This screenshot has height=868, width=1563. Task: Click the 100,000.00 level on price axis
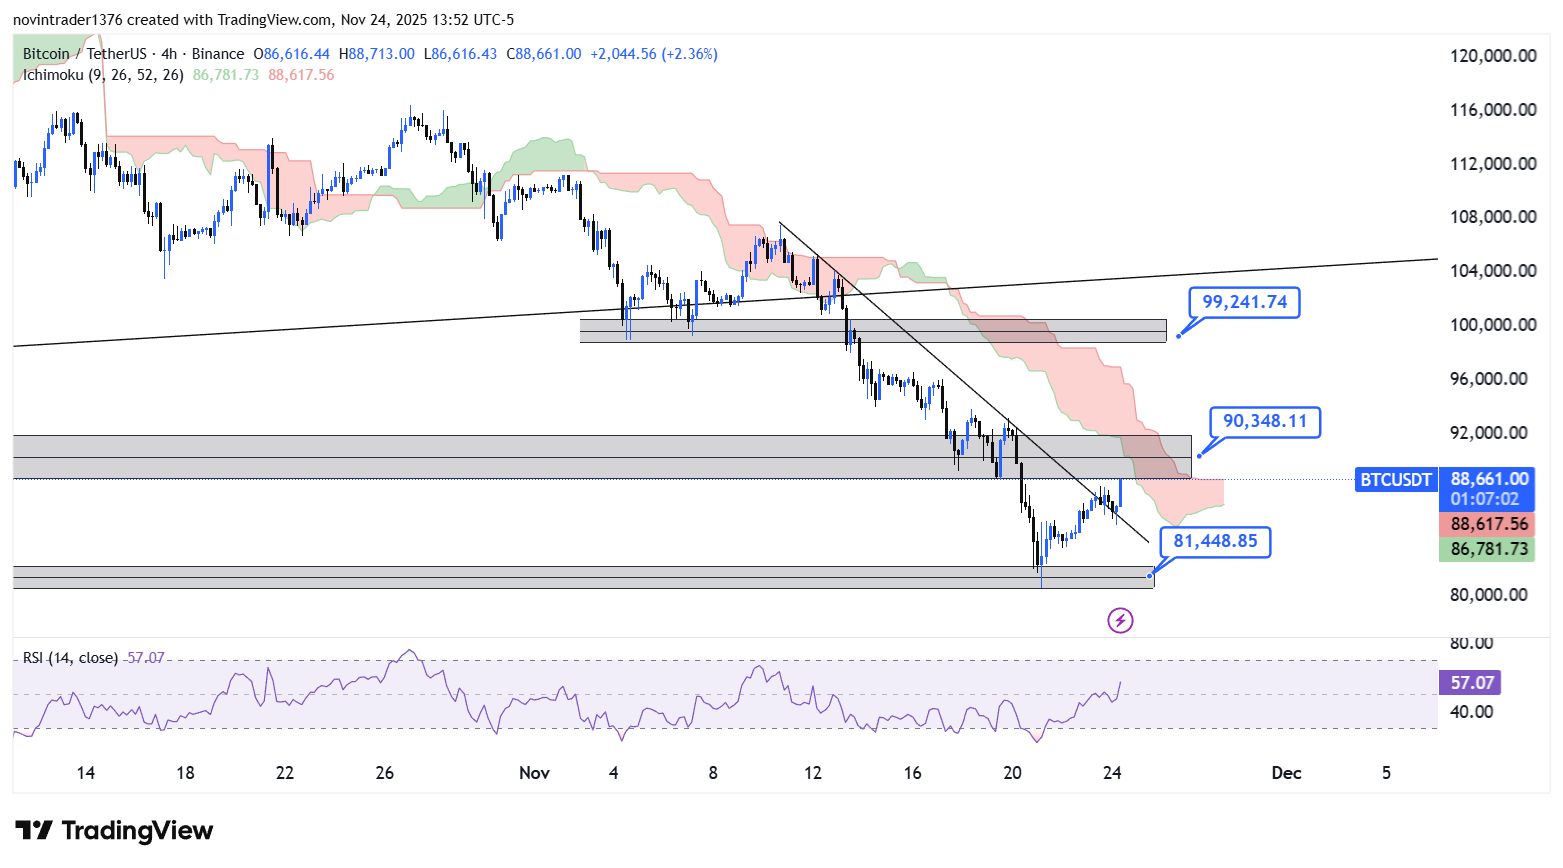pyautogui.click(x=1493, y=325)
